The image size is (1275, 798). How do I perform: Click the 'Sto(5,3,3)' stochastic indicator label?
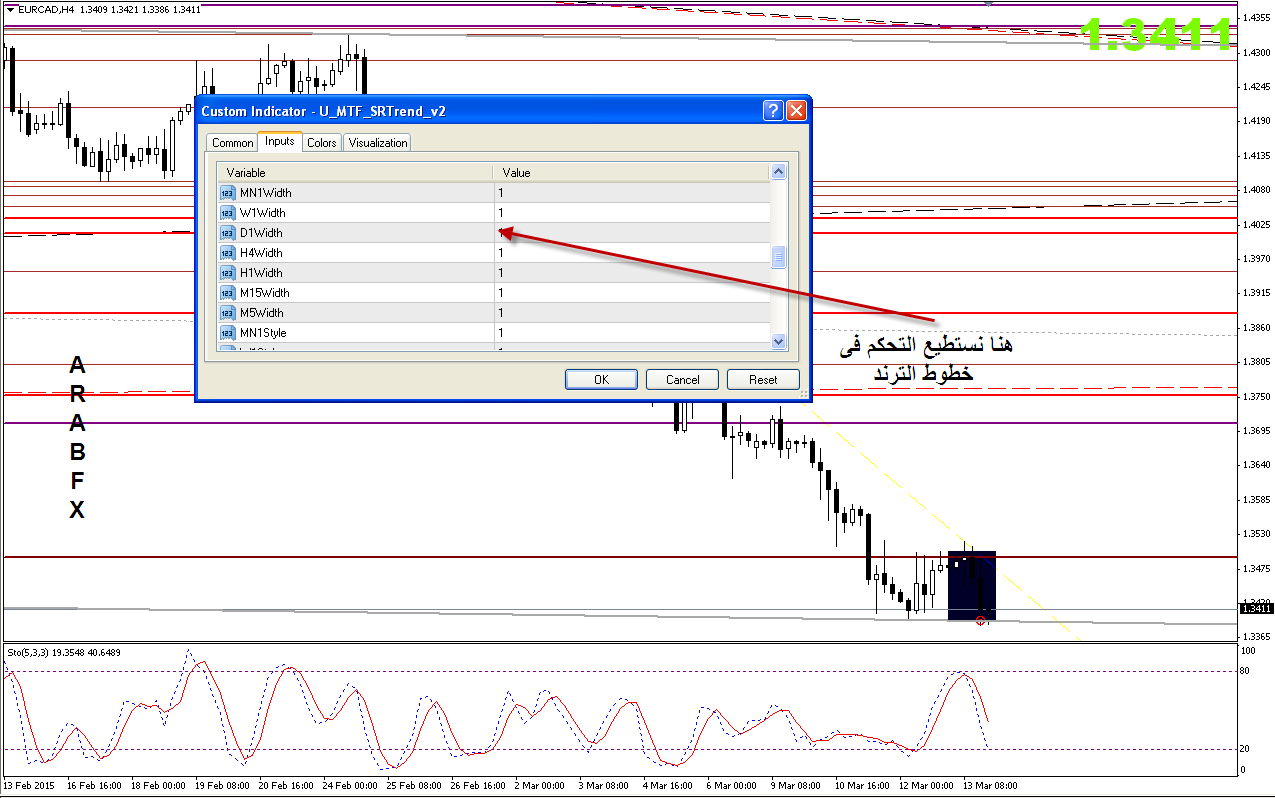point(29,652)
